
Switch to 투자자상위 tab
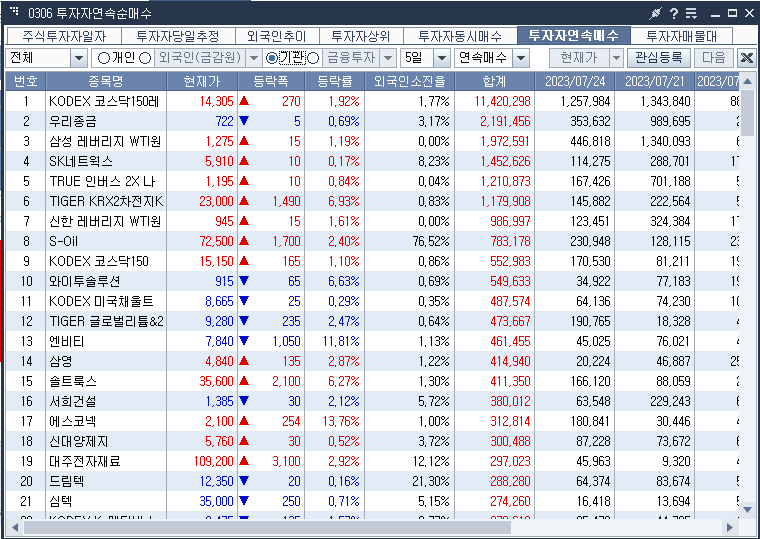[361, 36]
